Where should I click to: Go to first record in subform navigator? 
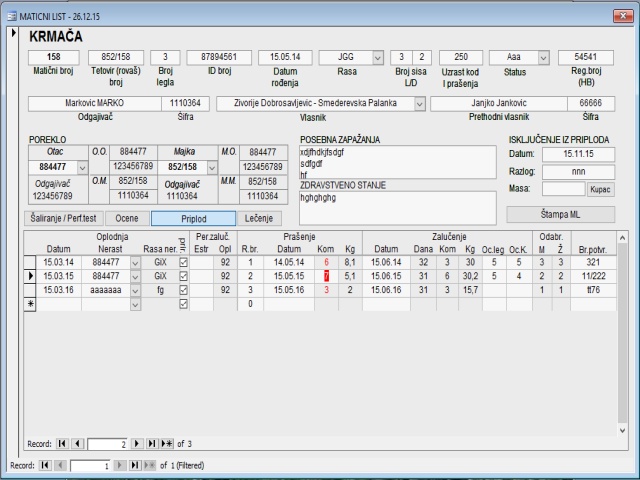(63, 441)
